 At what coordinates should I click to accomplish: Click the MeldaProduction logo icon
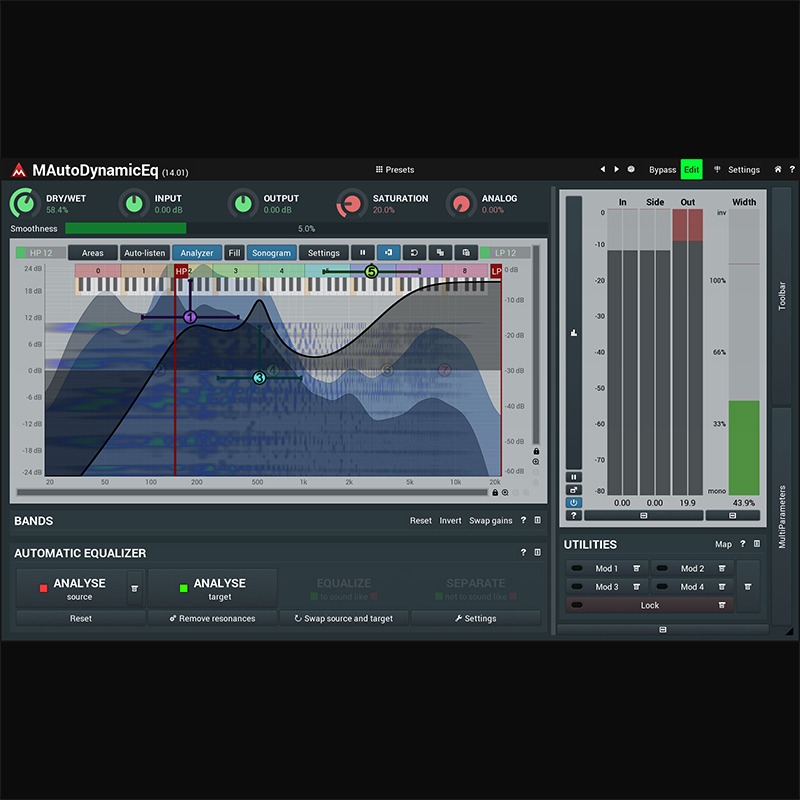click(x=19, y=170)
